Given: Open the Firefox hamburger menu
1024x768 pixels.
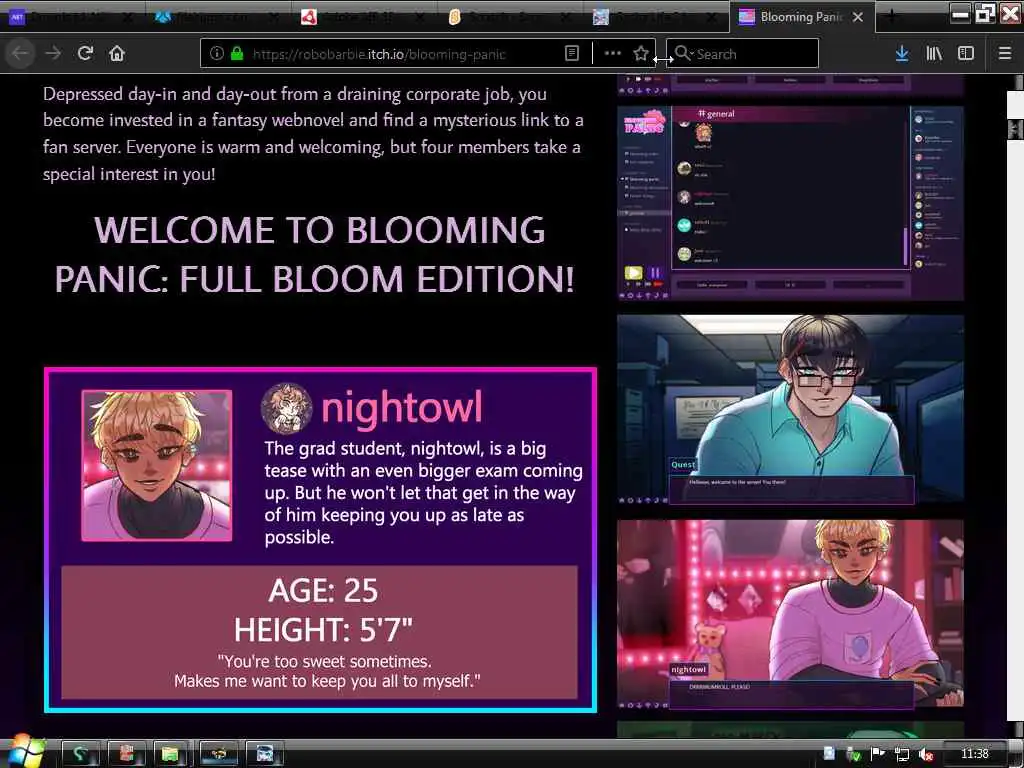Looking at the screenshot, I should click(x=1005, y=54).
